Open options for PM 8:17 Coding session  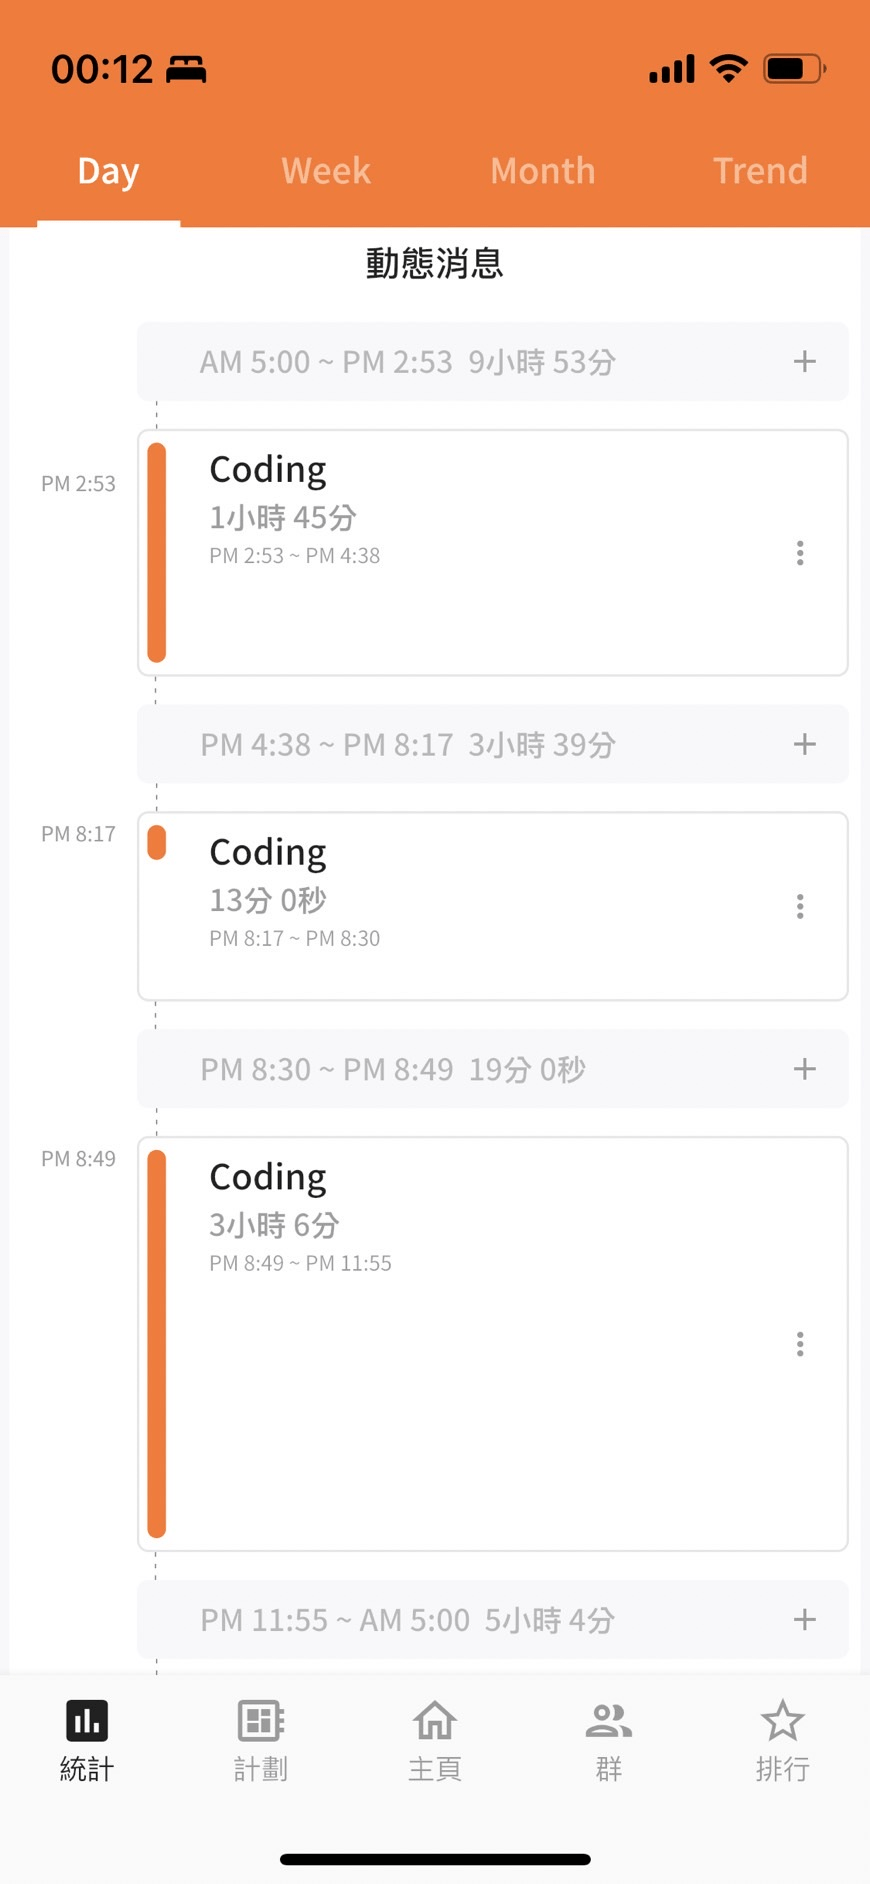click(800, 906)
